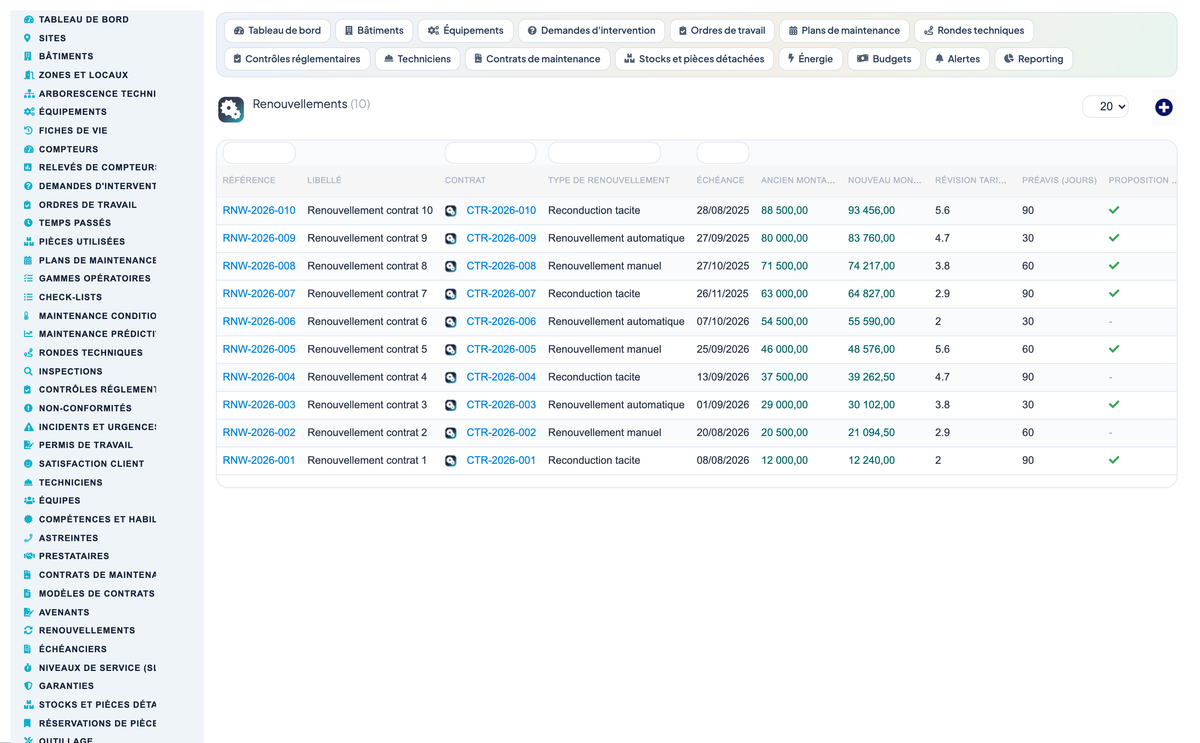Screen dimensions: 1200x743
Task: Select the Alertes tab
Action: tap(957, 59)
